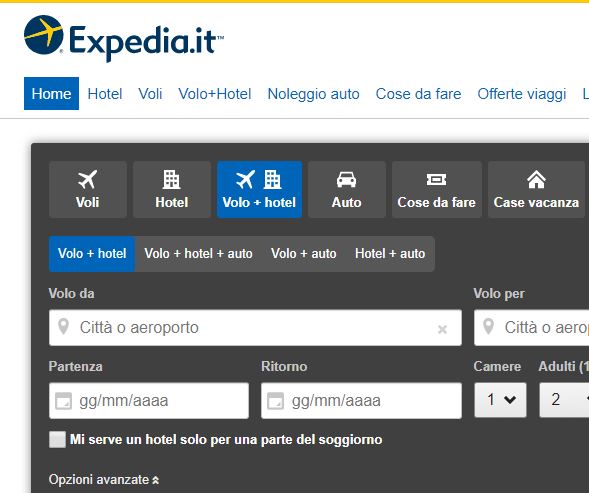This screenshot has height=493, width=589.
Task: Select the Hotel building icon tab
Action: point(172,189)
